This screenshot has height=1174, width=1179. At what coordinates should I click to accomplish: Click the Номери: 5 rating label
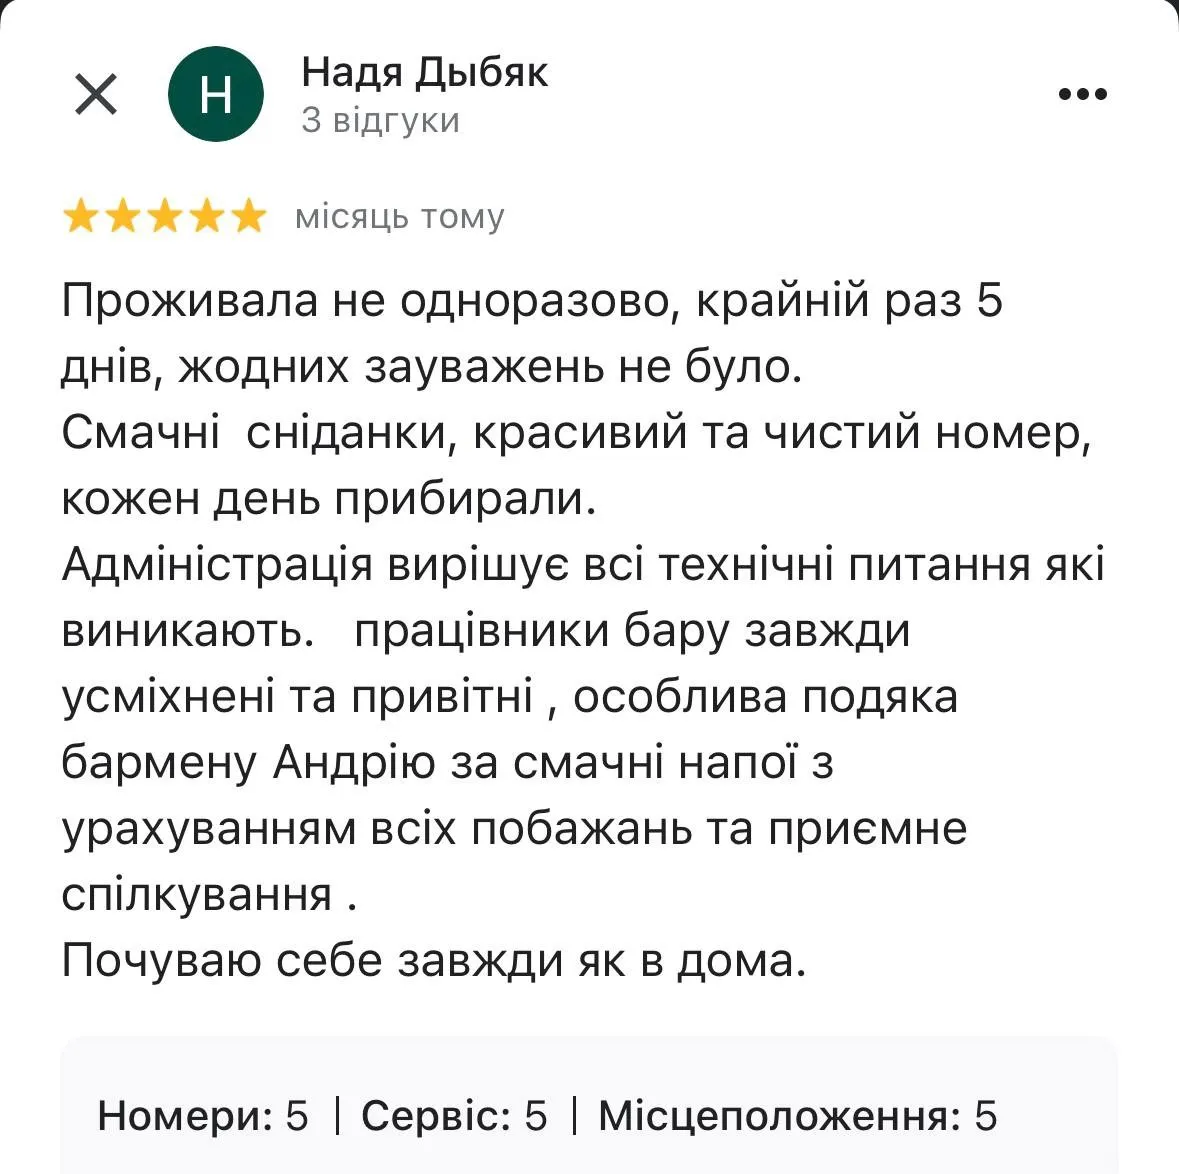point(203,1115)
